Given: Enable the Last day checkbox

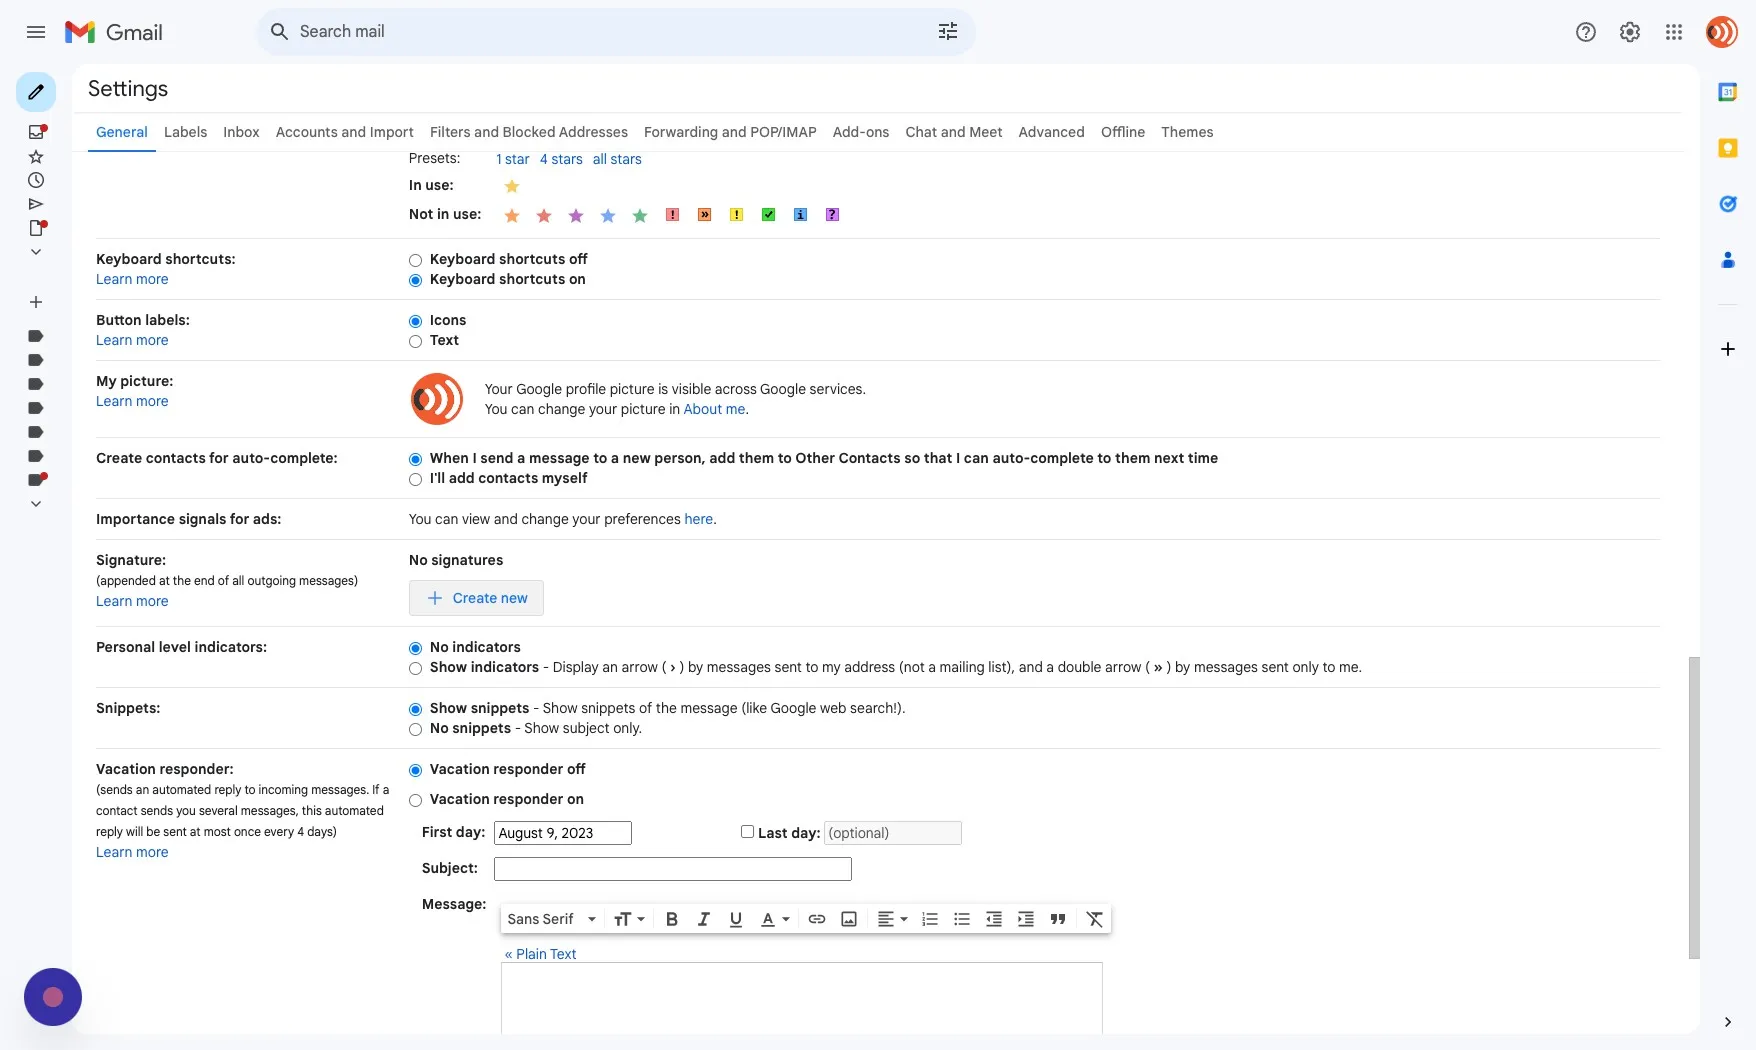Looking at the screenshot, I should (747, 832).
